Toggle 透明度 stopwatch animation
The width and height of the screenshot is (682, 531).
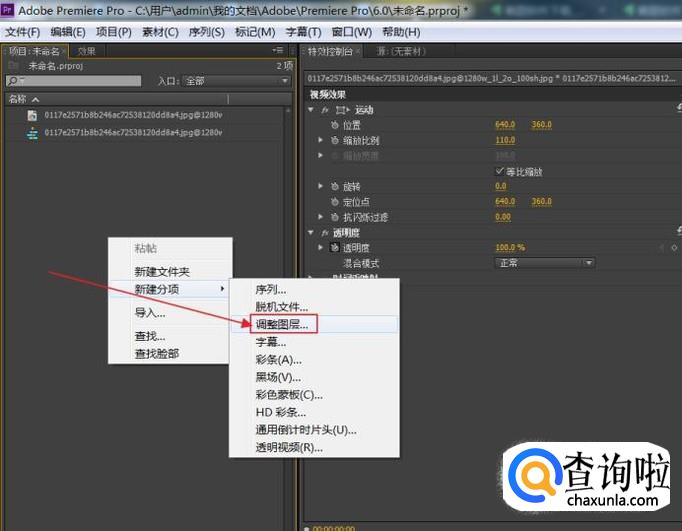click(x=334, y=247)
